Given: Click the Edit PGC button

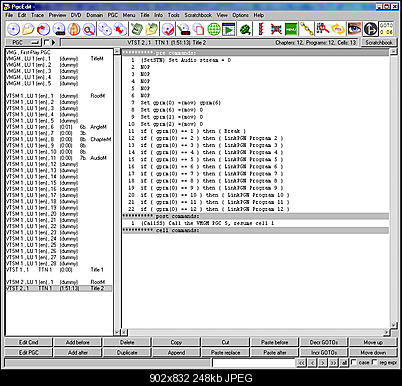Looking at the screenshot, I should (x=28, y=352).
